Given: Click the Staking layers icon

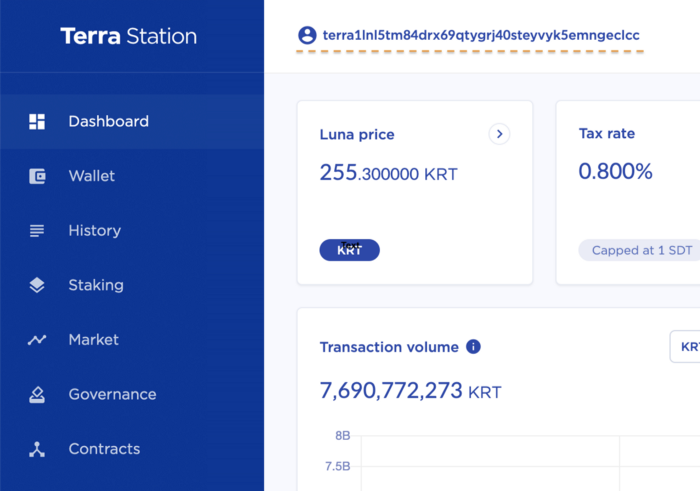Looking at the screenshot, I should (x=37, y=285).
